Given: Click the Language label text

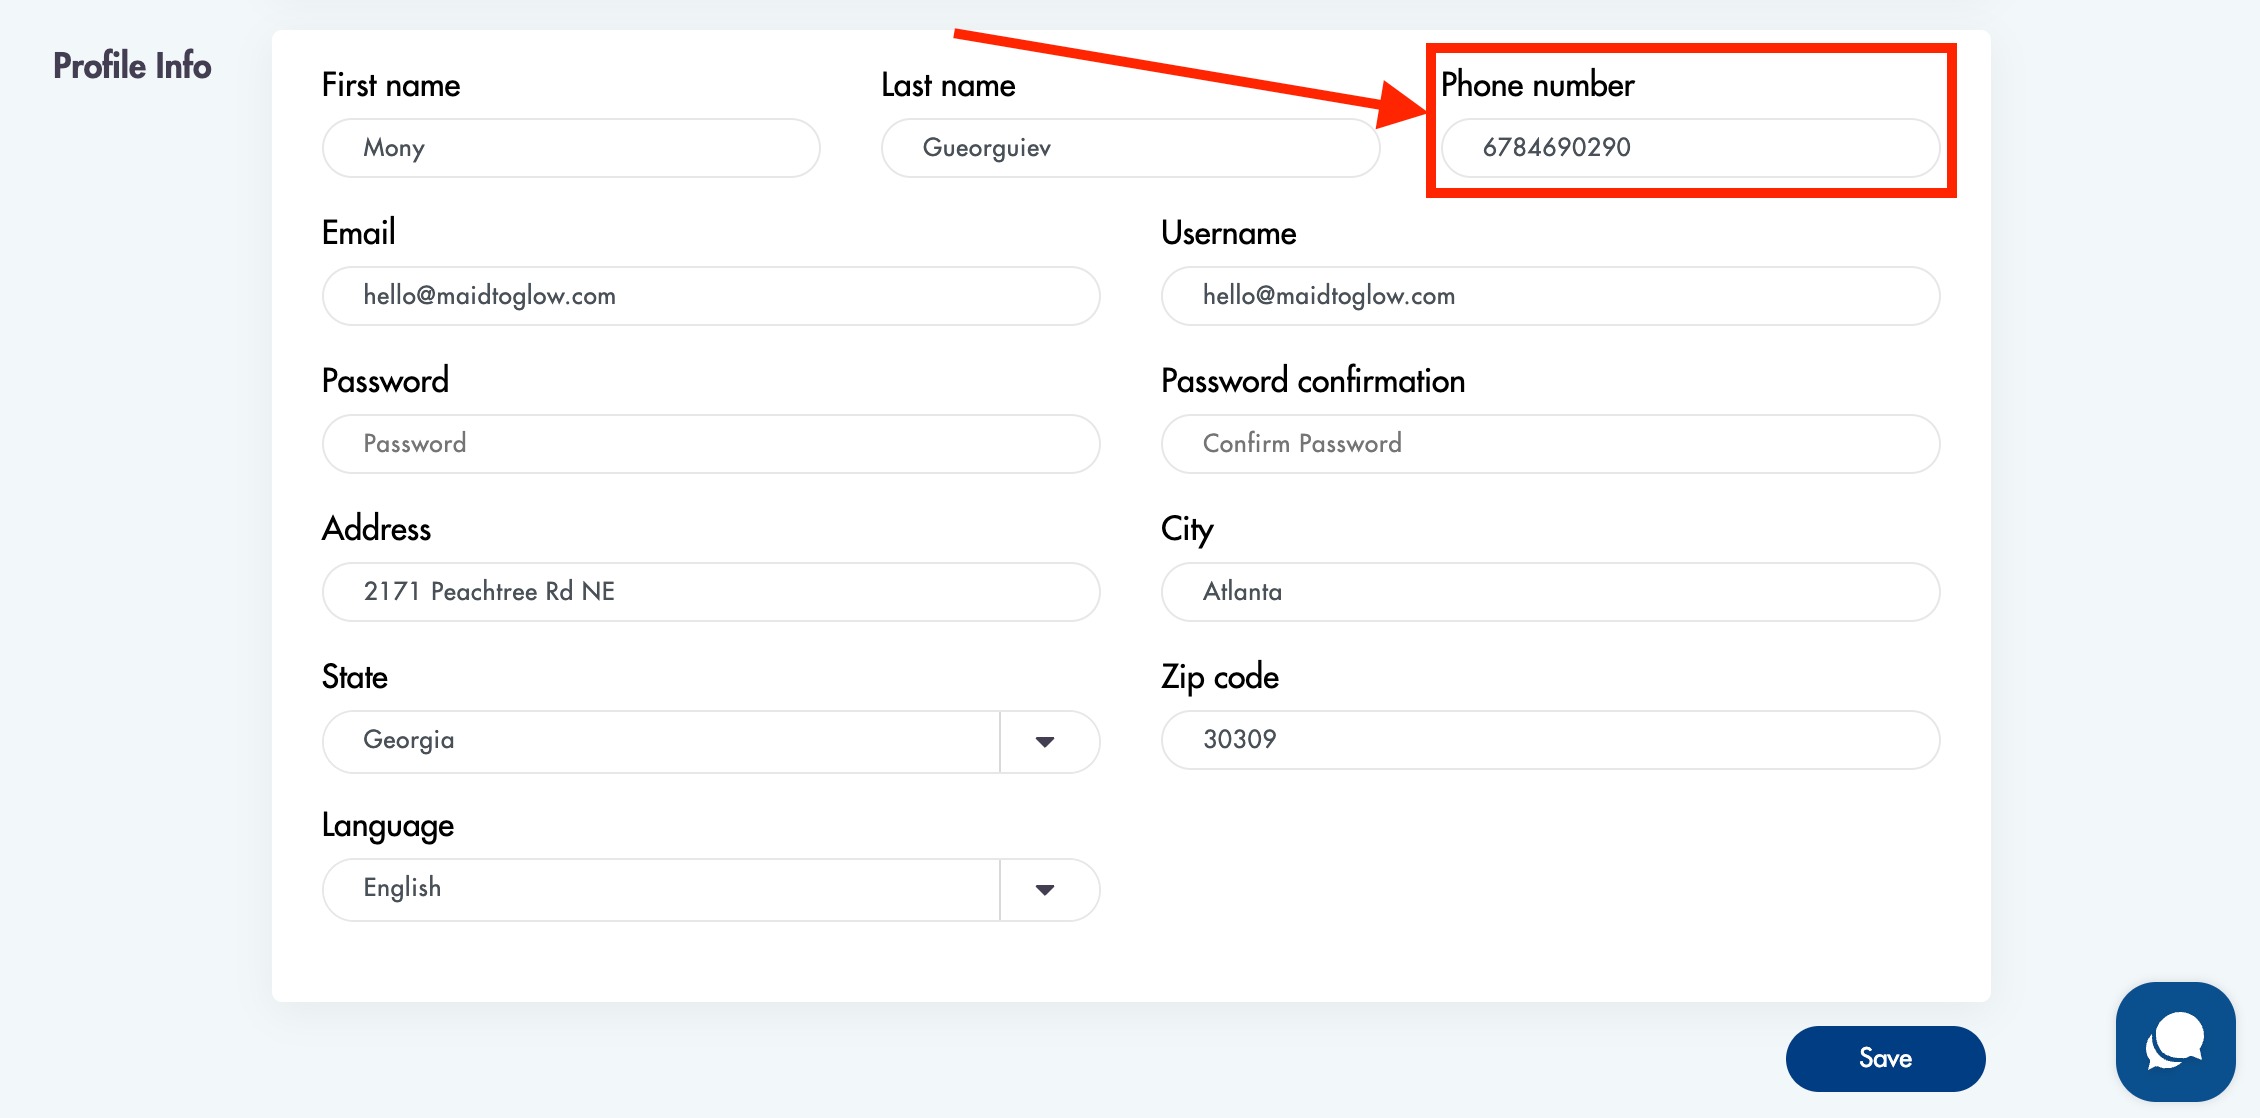Looking at the screenshot, I should 387,826.
